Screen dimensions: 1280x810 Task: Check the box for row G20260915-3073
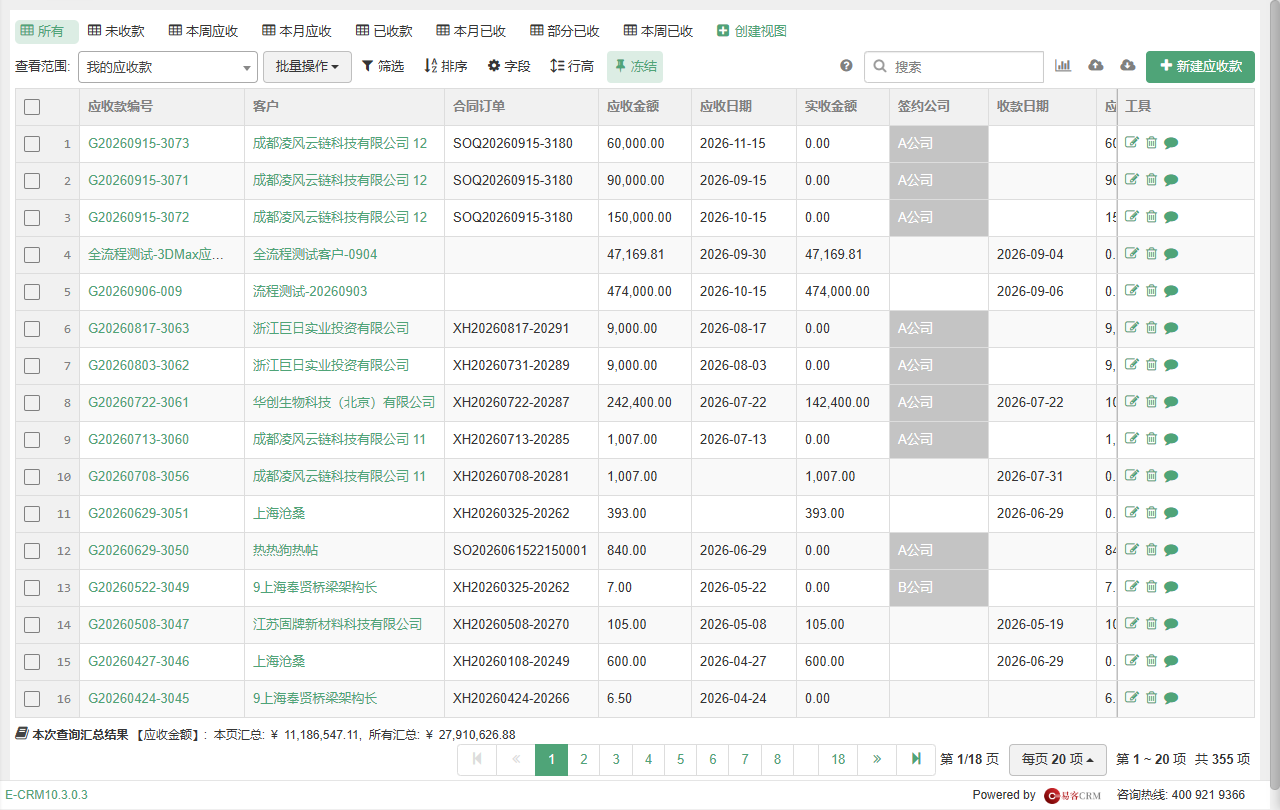point(32,144)
